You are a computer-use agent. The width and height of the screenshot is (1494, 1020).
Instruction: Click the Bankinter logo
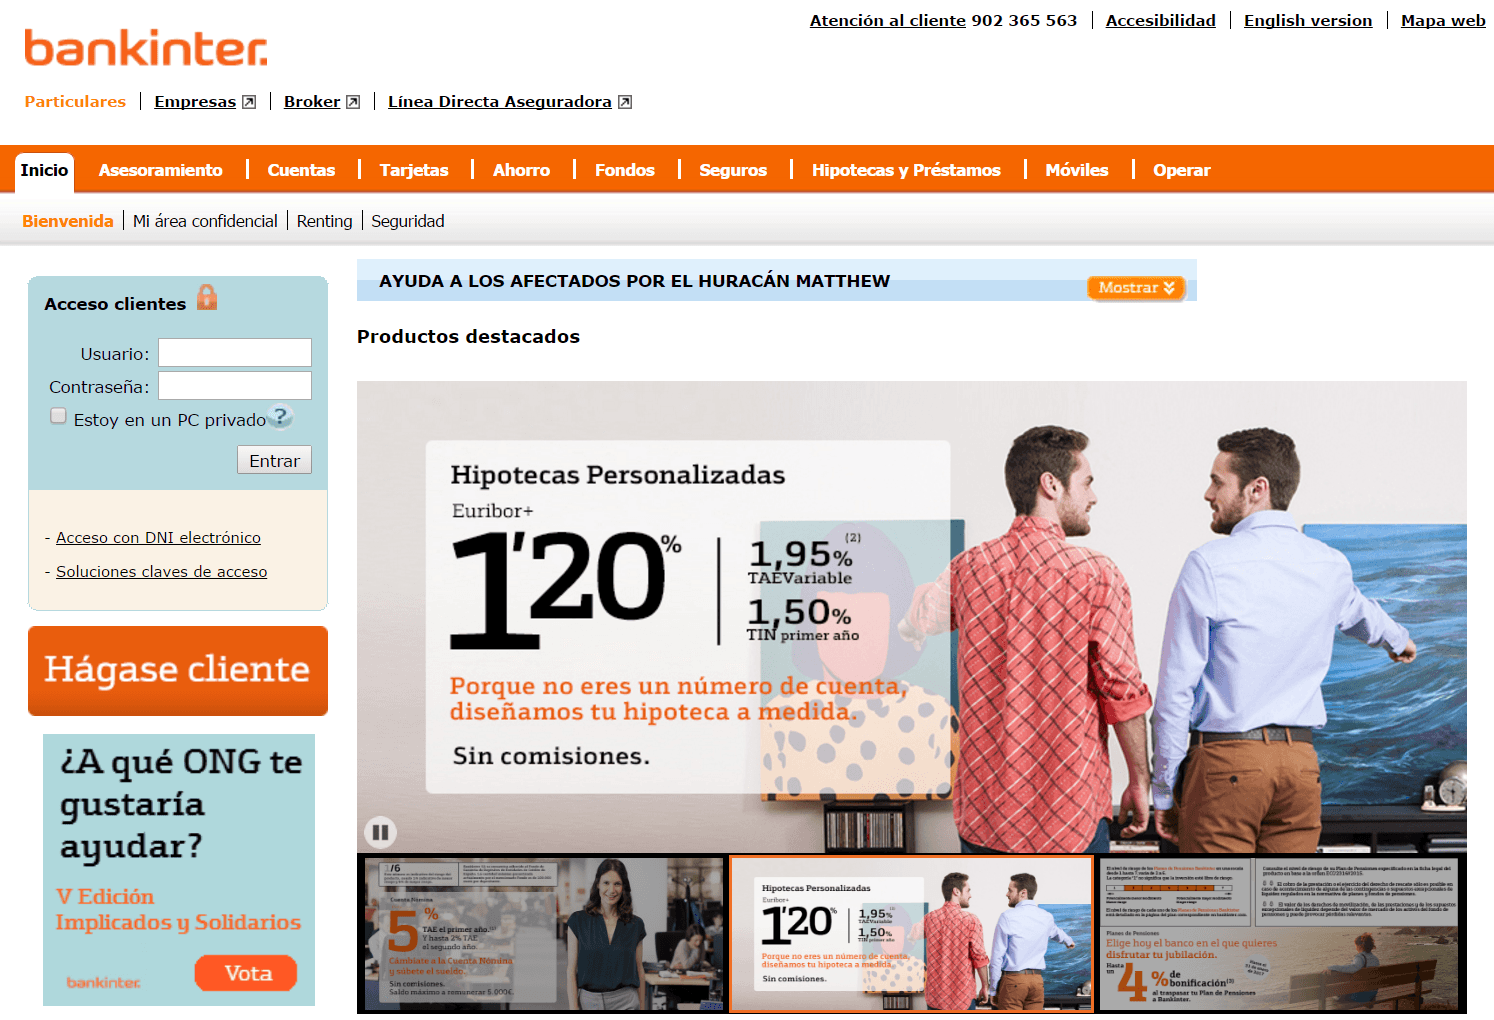click(x=146, y=48)
